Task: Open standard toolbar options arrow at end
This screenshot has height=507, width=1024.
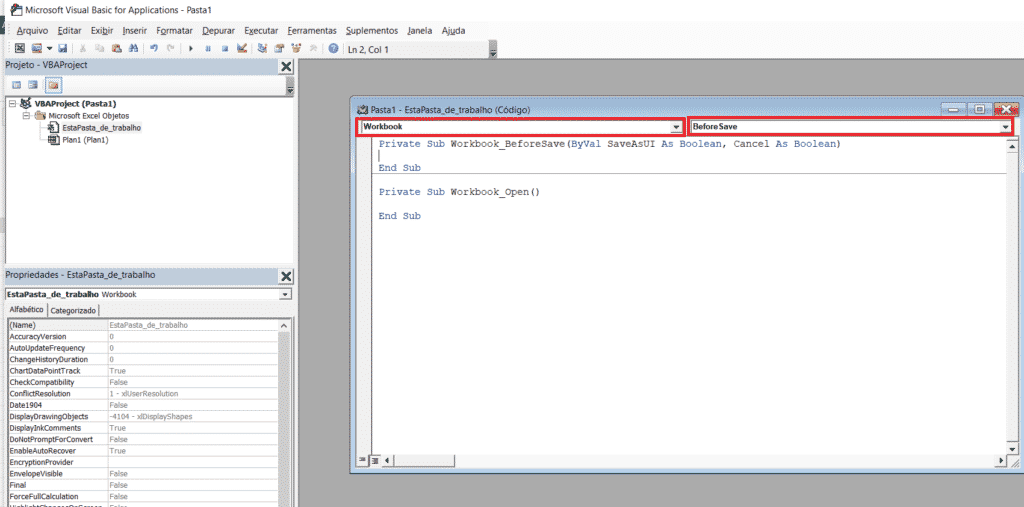Action: tap(493, 50)
